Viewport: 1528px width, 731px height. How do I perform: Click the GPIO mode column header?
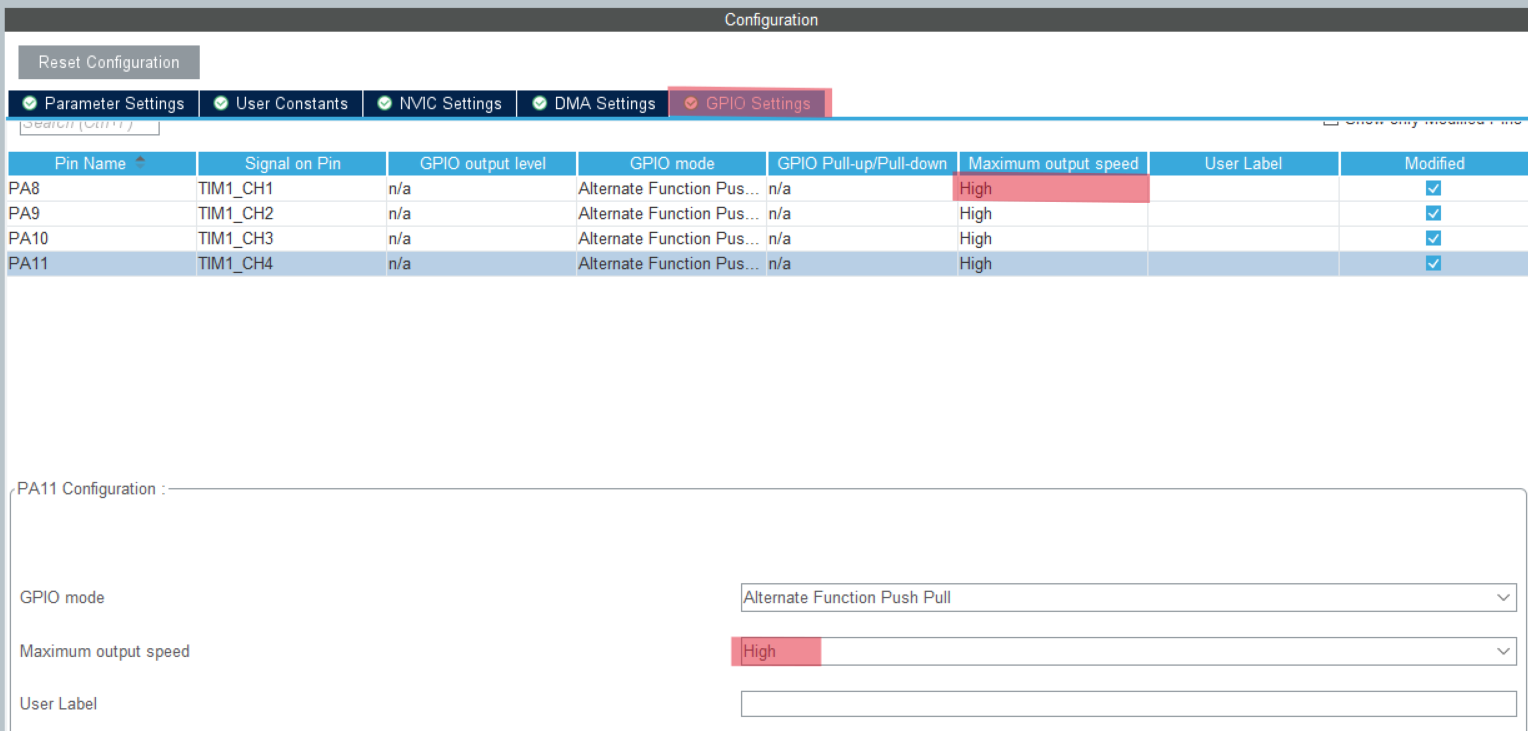coord(672,163)
